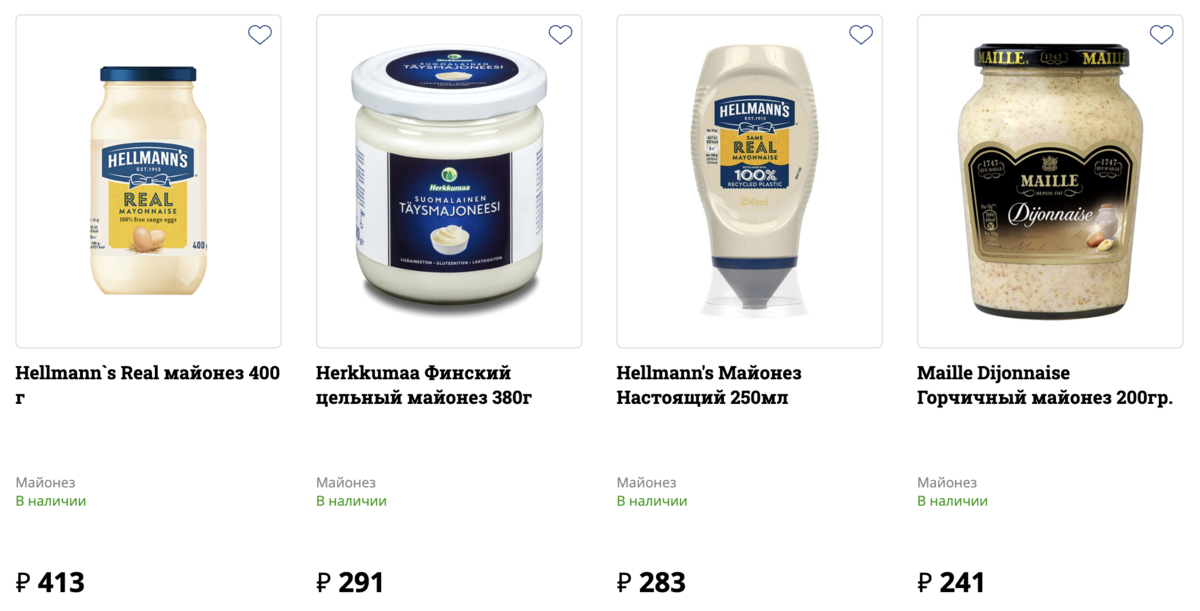
Task: Open 'Hellmann's Майонез Настоящий 250мл' link
Action: coord(709,385)
